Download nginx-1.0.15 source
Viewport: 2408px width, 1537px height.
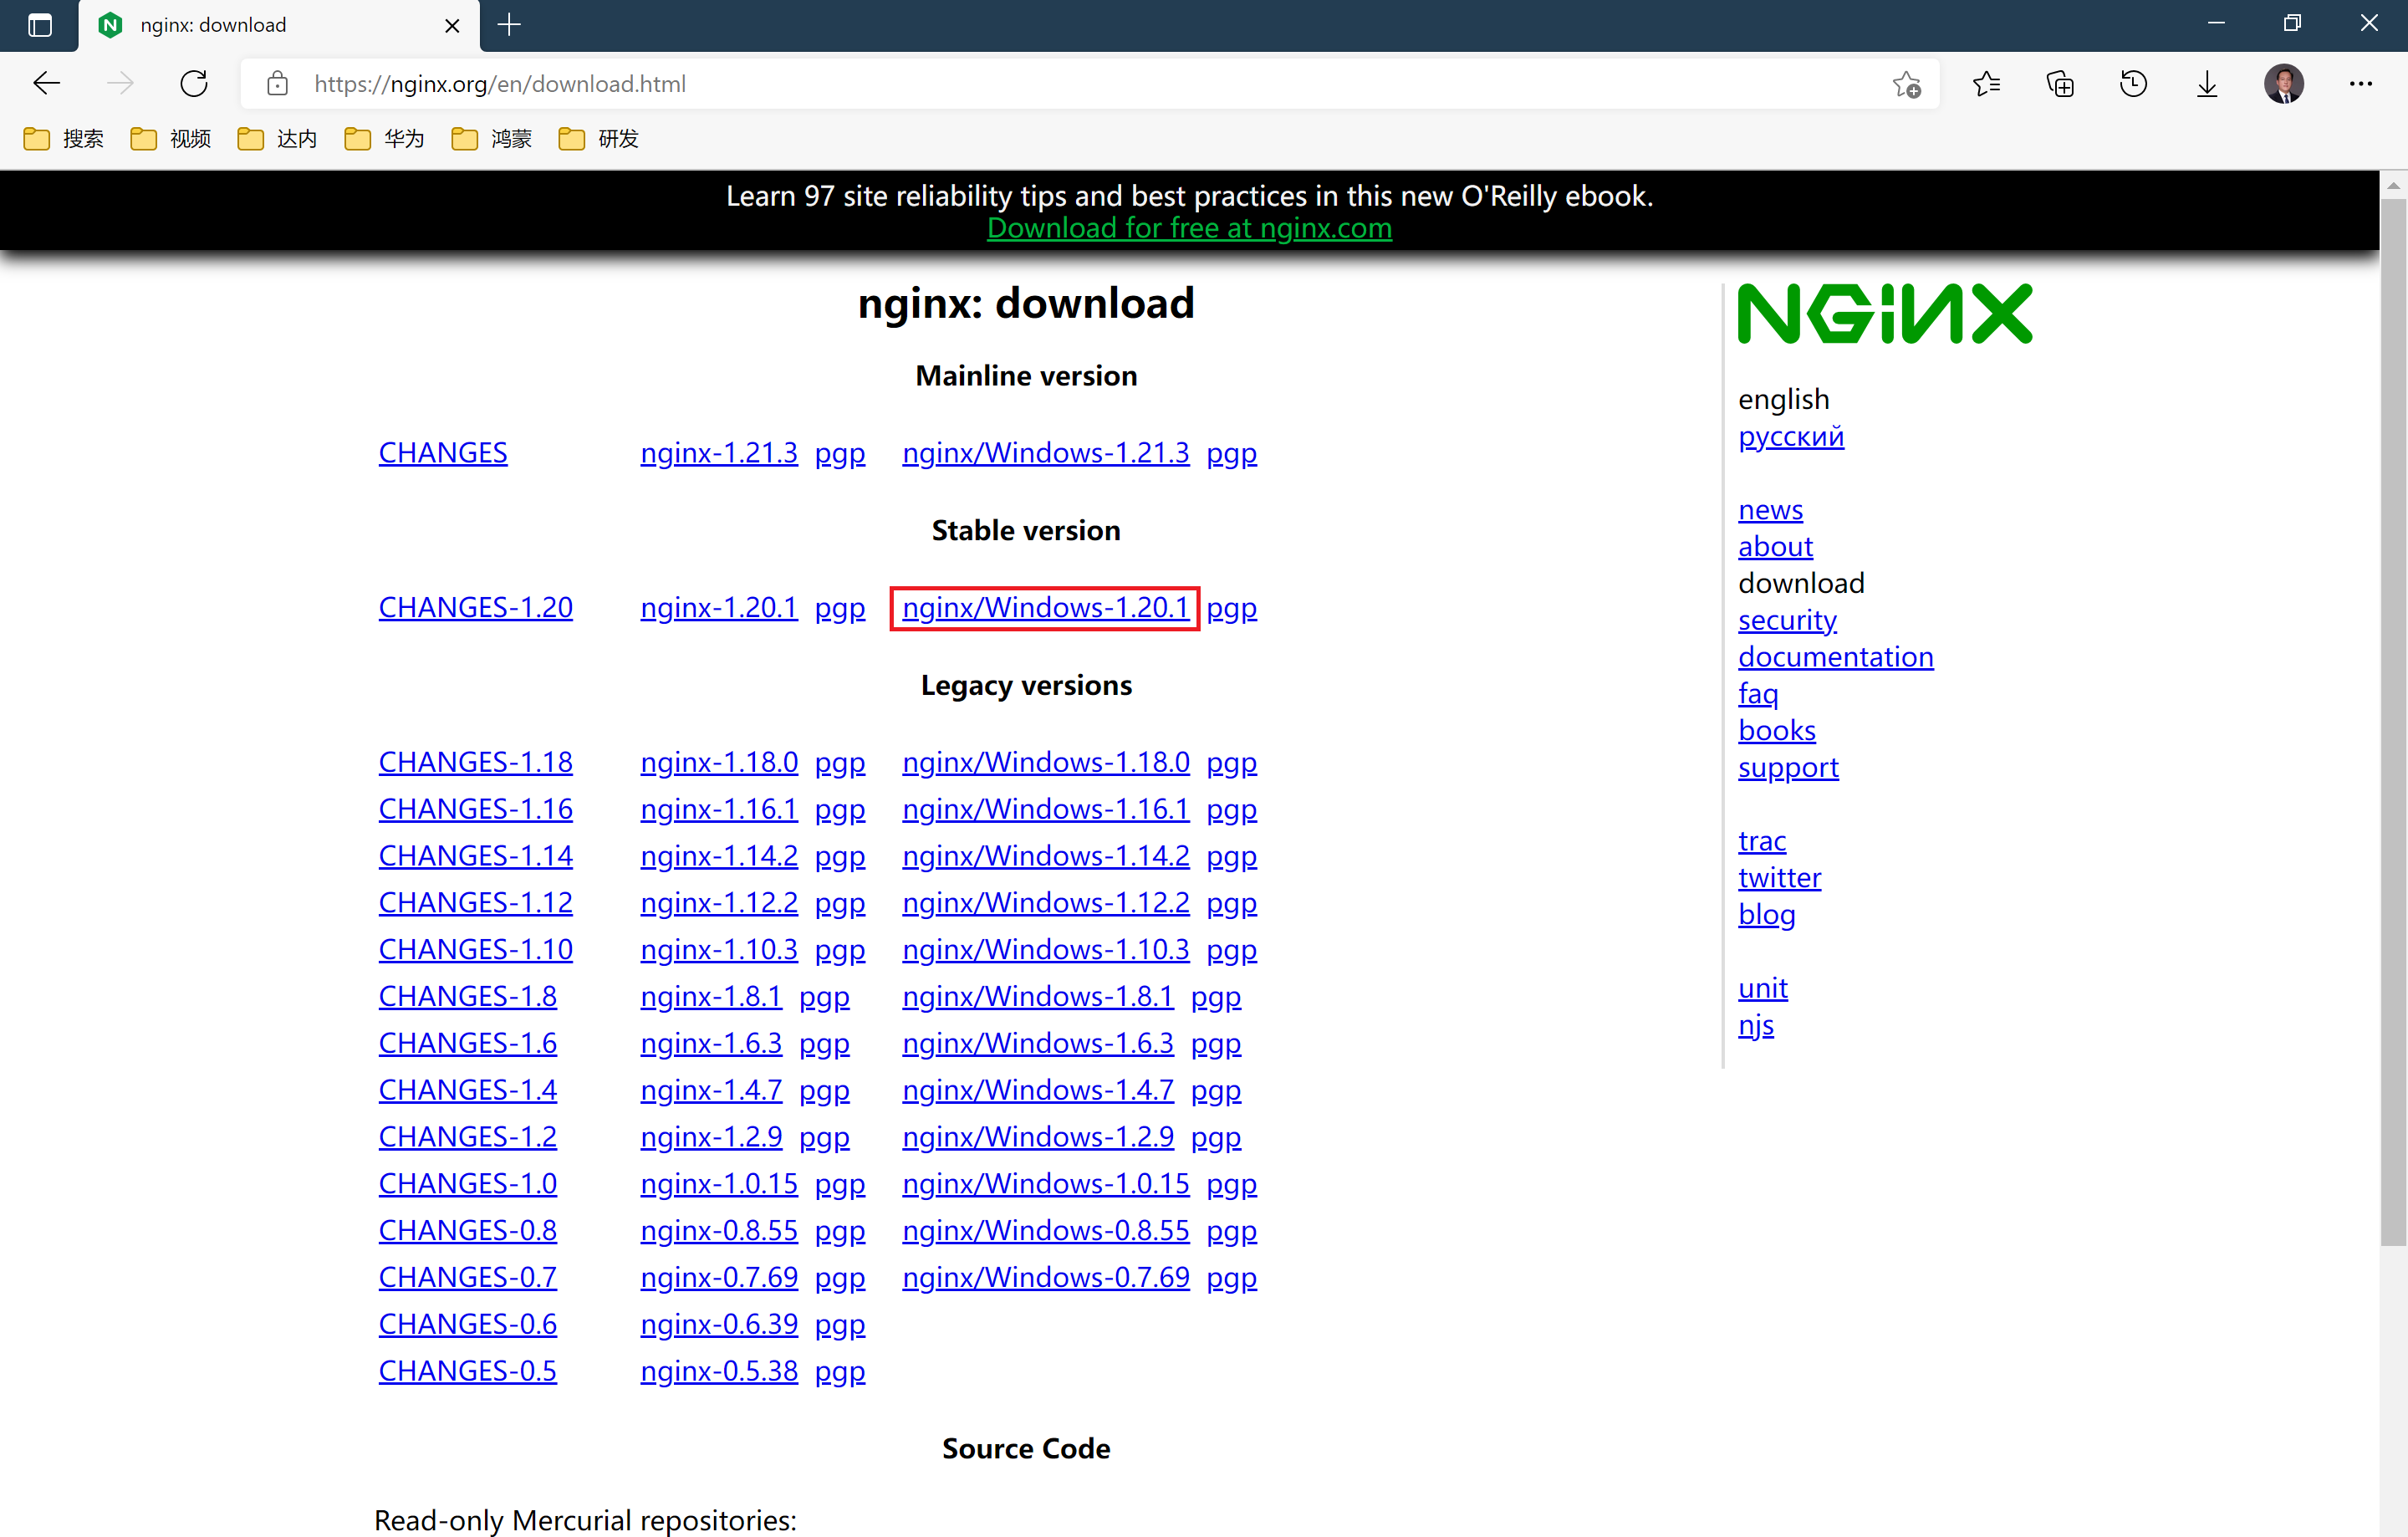pyautogui.click(x=719, y=1184)
